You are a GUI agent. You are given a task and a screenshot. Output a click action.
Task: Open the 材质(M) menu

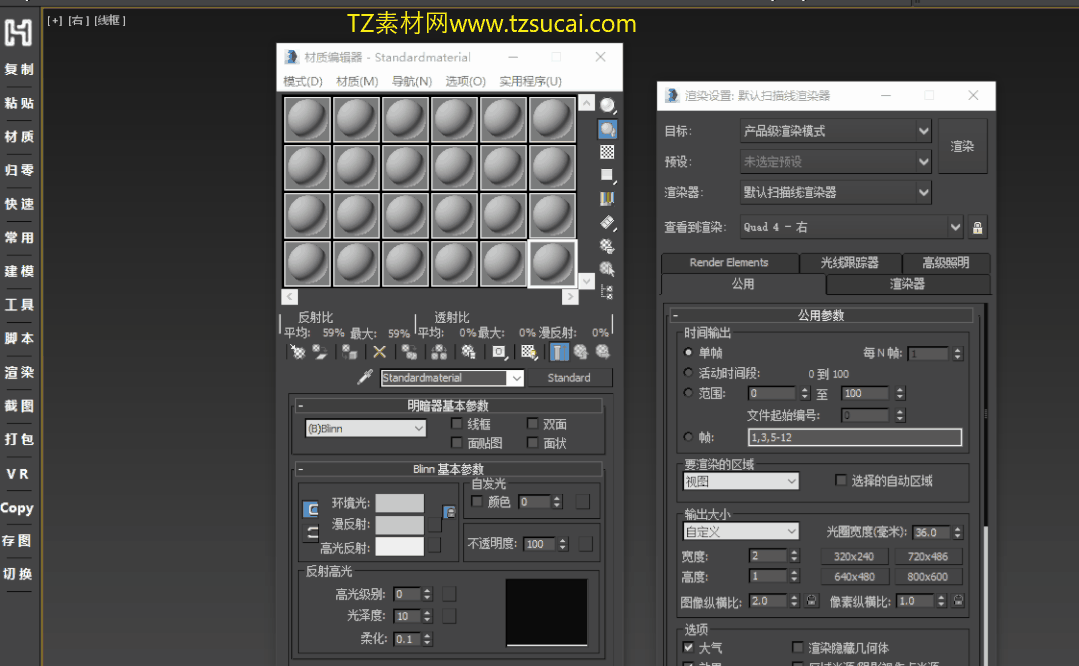point(357,81)
